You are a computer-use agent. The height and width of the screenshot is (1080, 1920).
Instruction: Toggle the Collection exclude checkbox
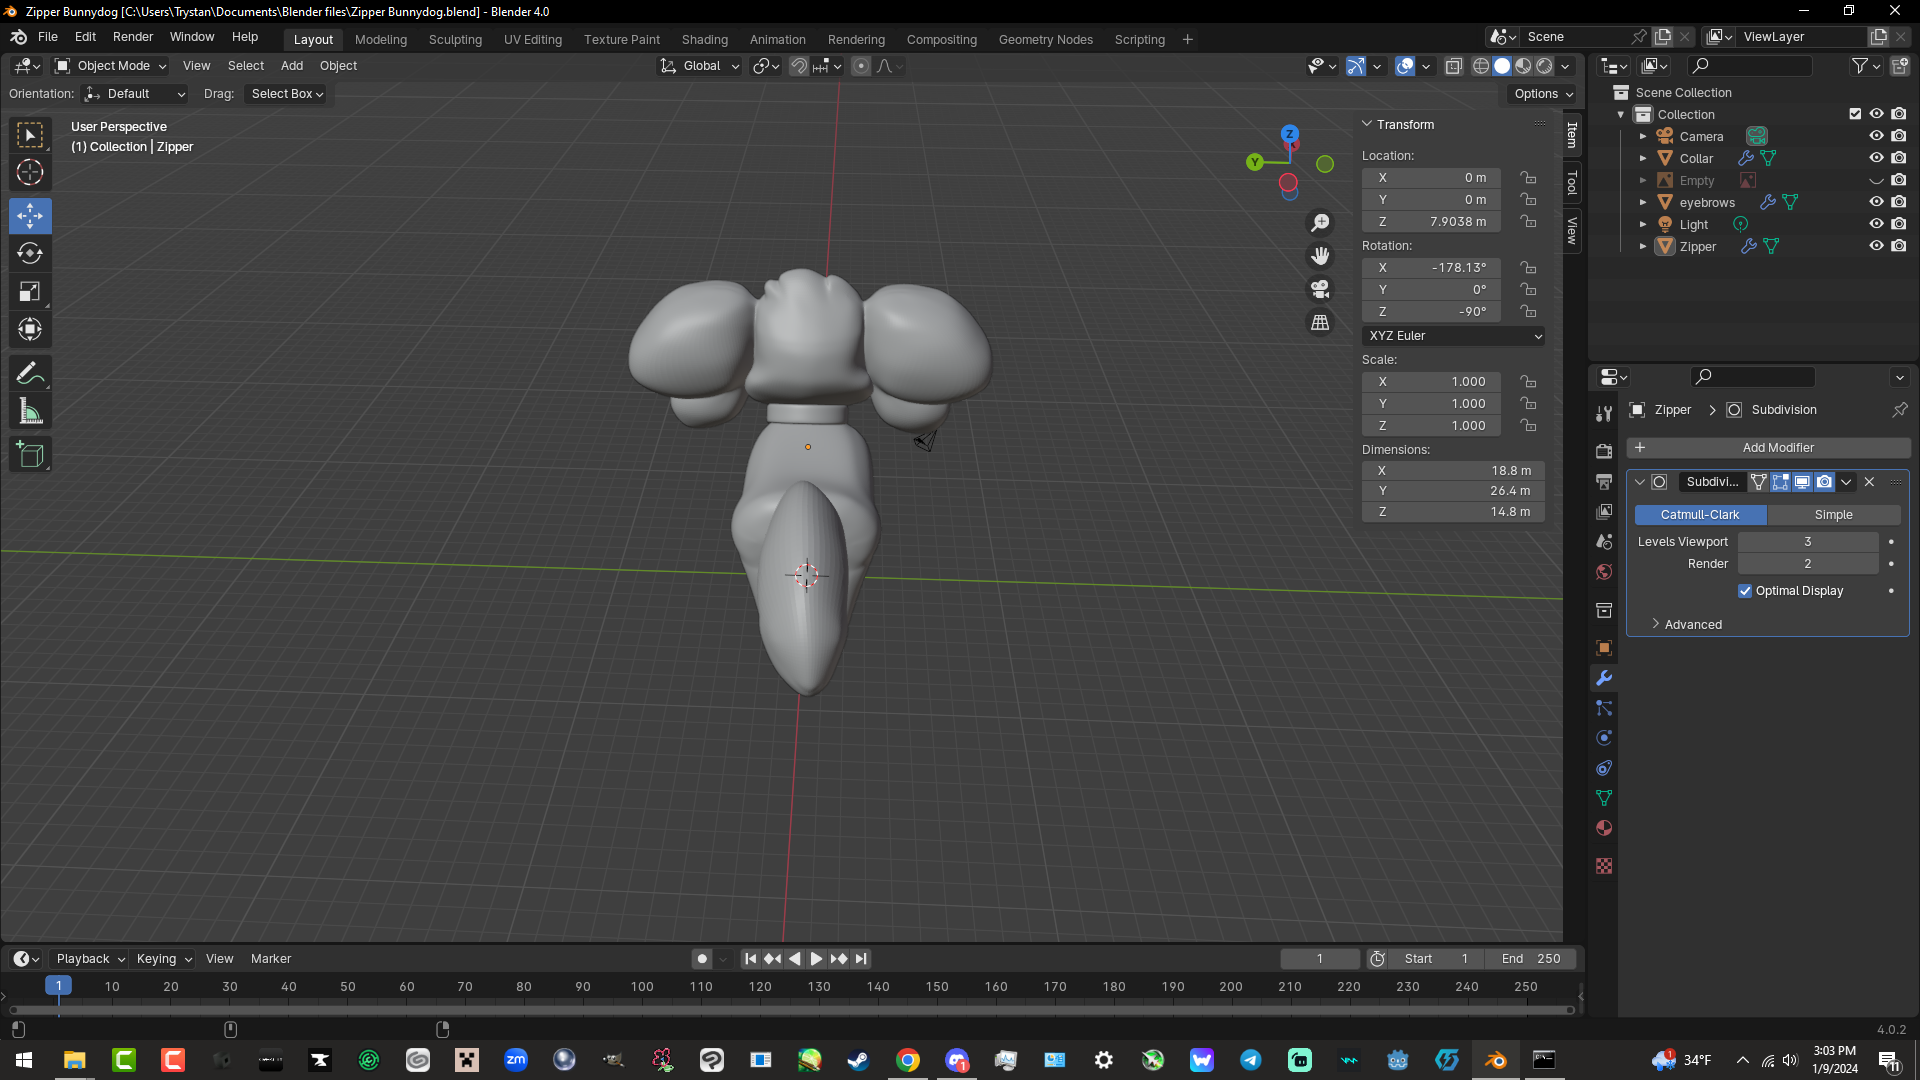1855,114
